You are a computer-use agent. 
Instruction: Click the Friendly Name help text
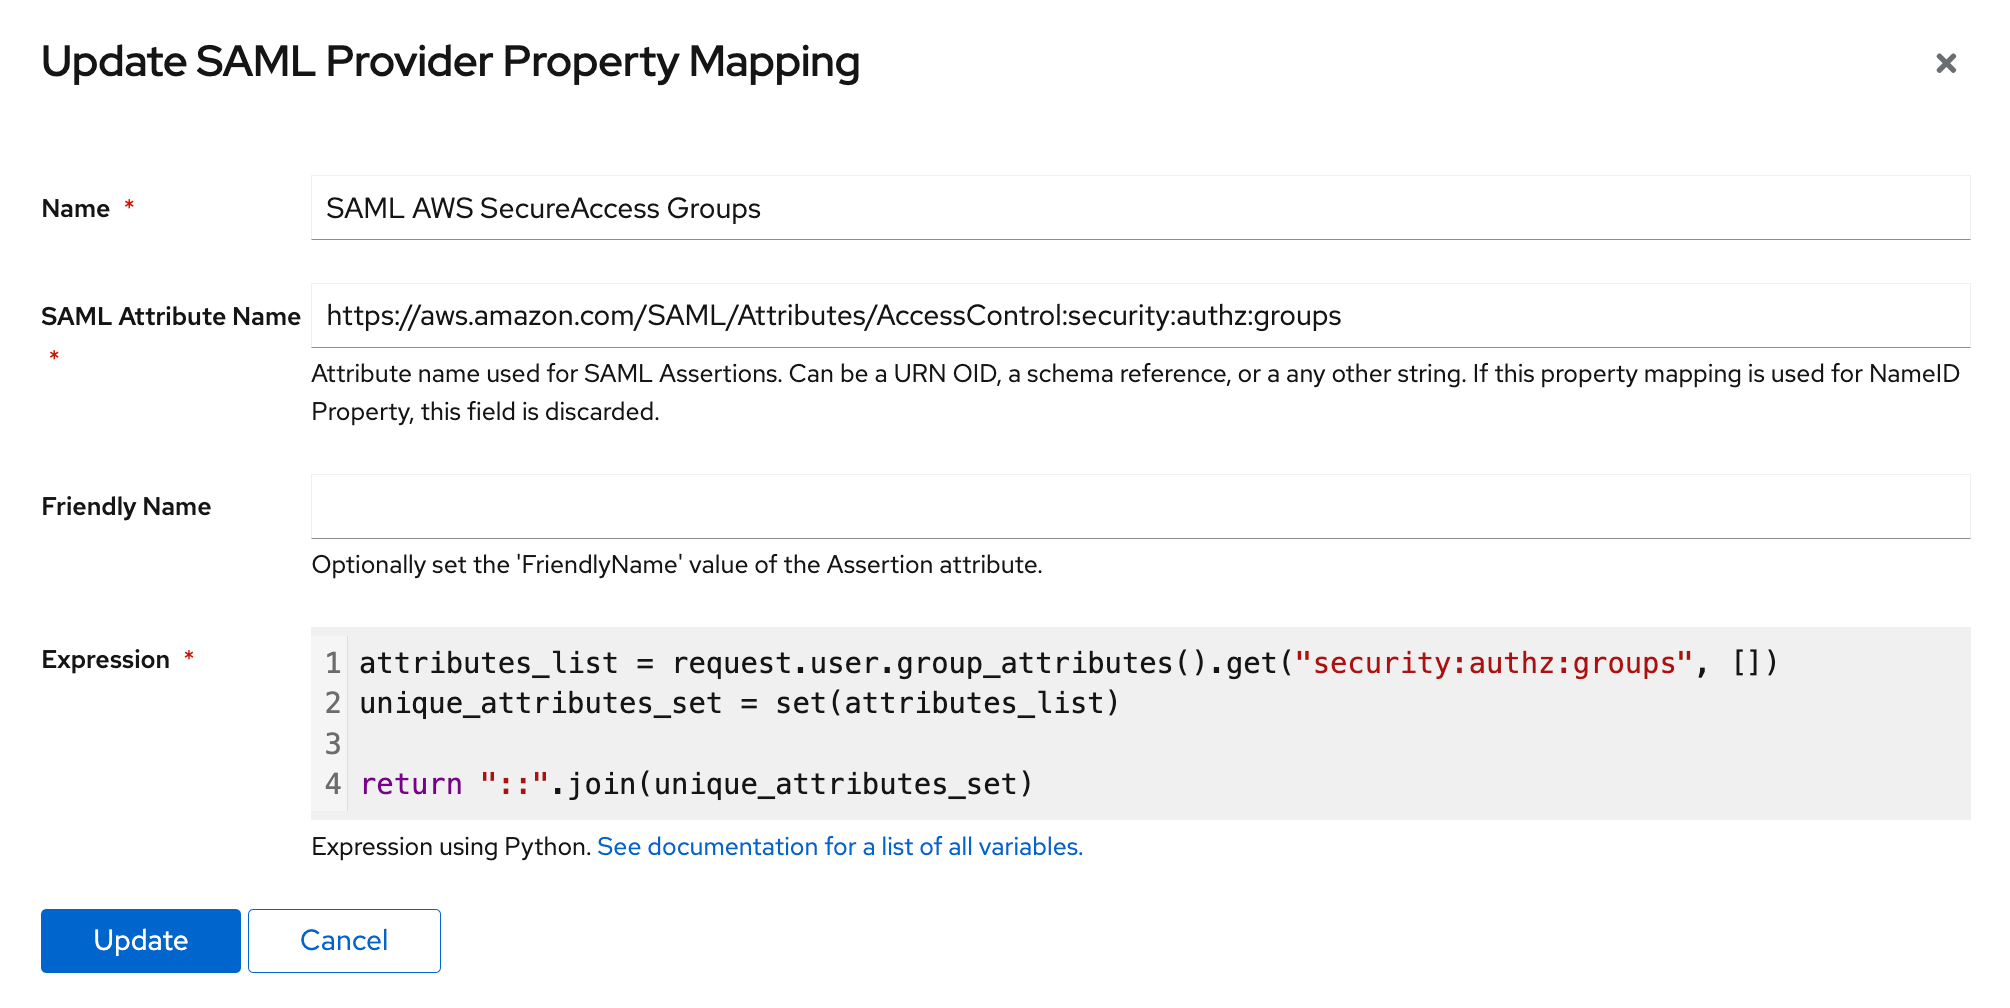point(677,565)
